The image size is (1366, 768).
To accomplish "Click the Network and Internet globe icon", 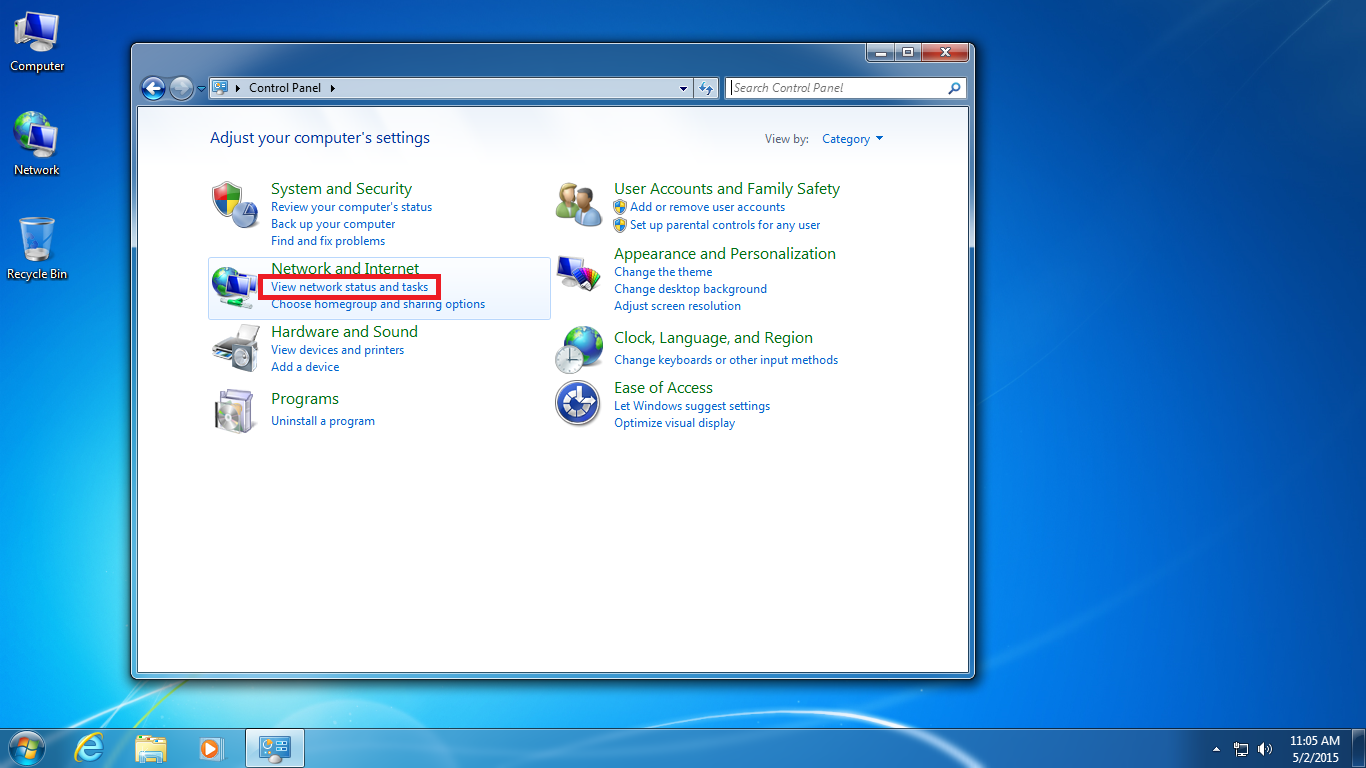I will tap(235, 287).
